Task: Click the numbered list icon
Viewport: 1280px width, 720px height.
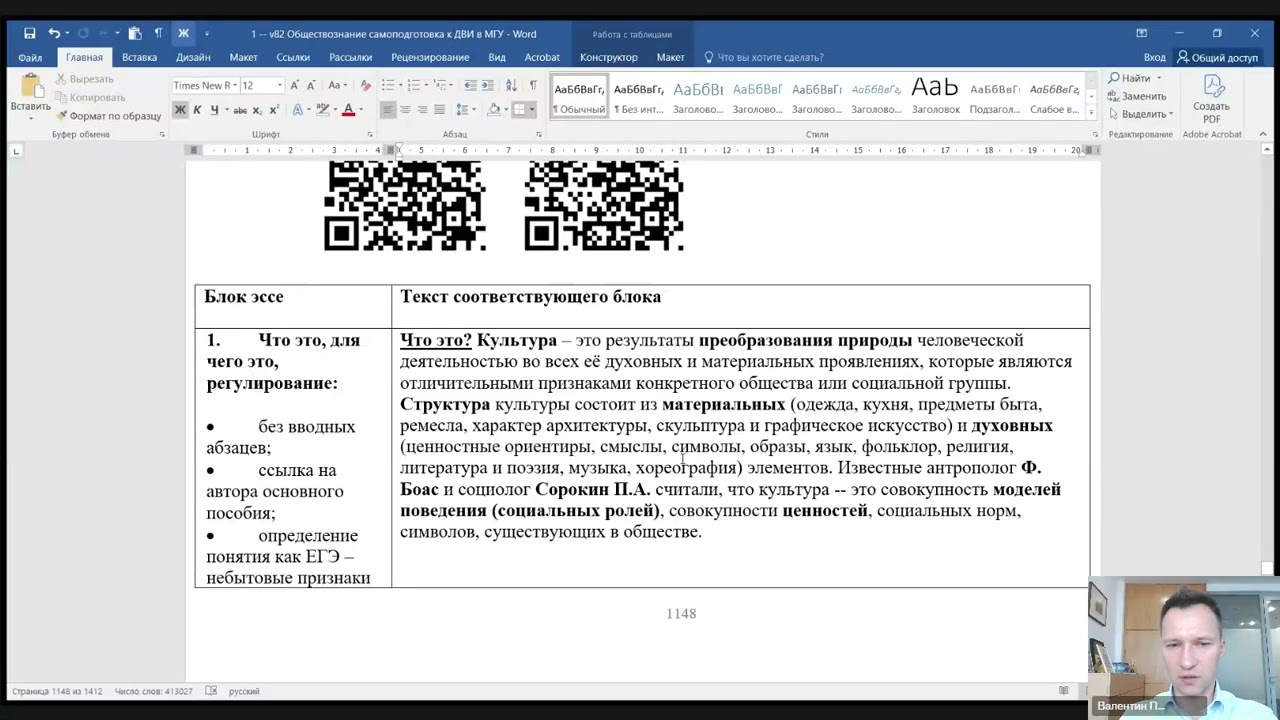Action: tap(414, 85)
